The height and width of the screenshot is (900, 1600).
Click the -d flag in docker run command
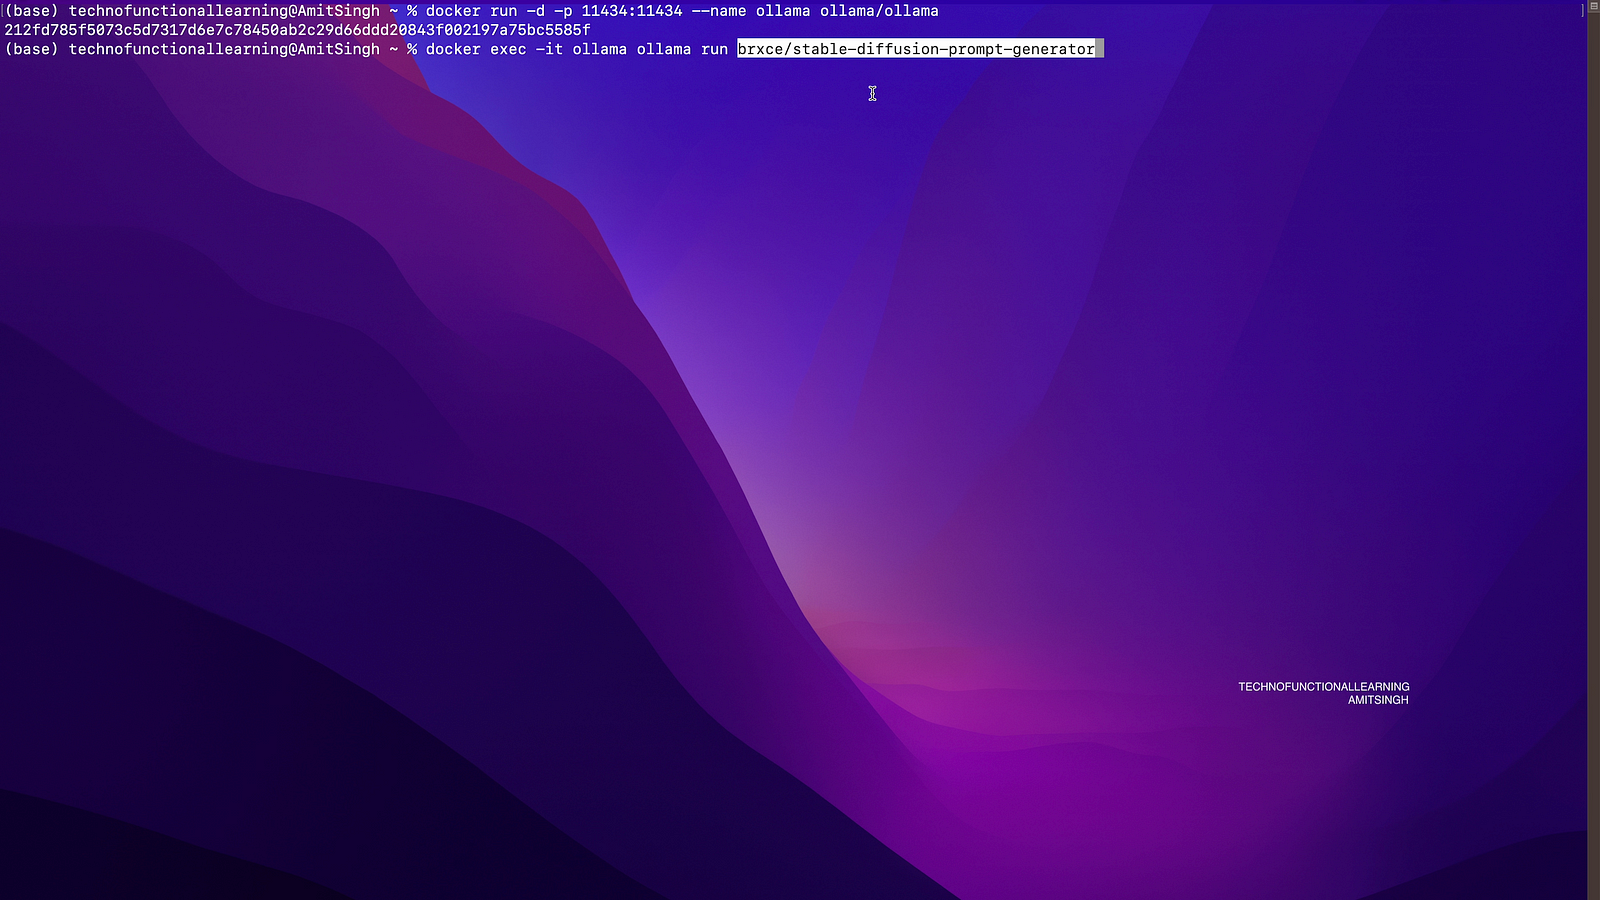click(x=535, y=11)
